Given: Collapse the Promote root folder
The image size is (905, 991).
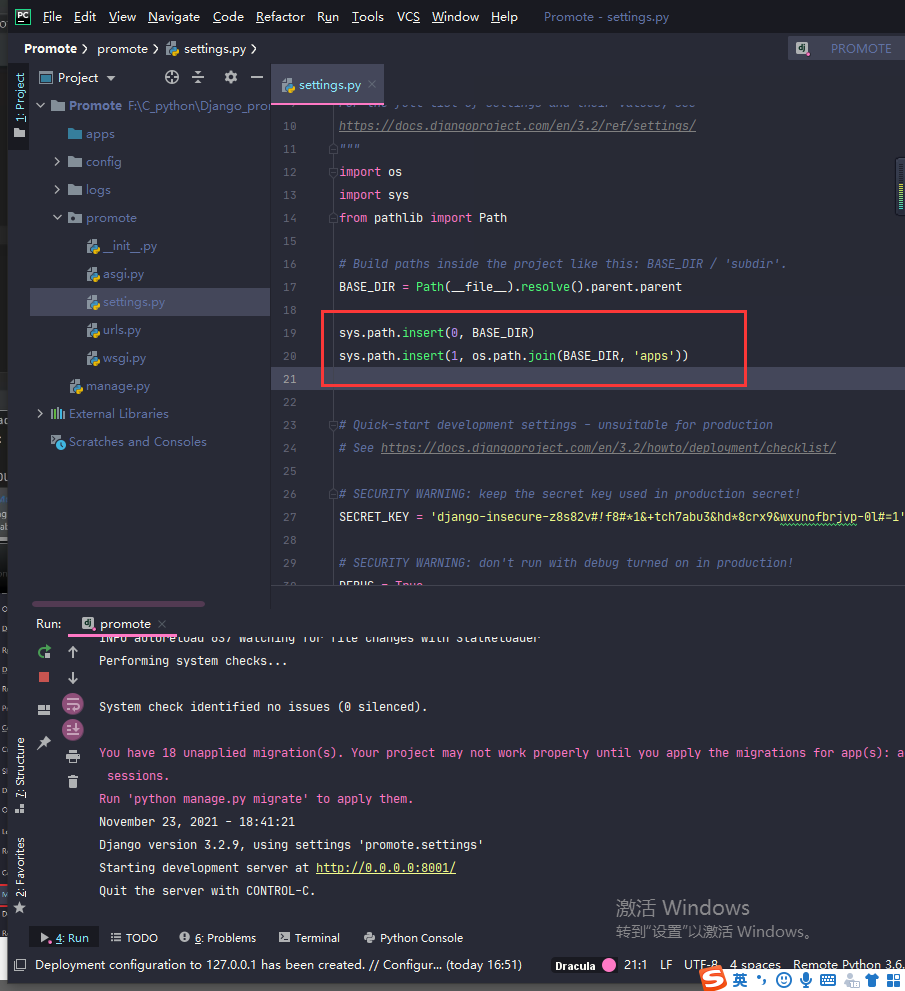Looking at the screenshot, I should [x=41, y=106].
